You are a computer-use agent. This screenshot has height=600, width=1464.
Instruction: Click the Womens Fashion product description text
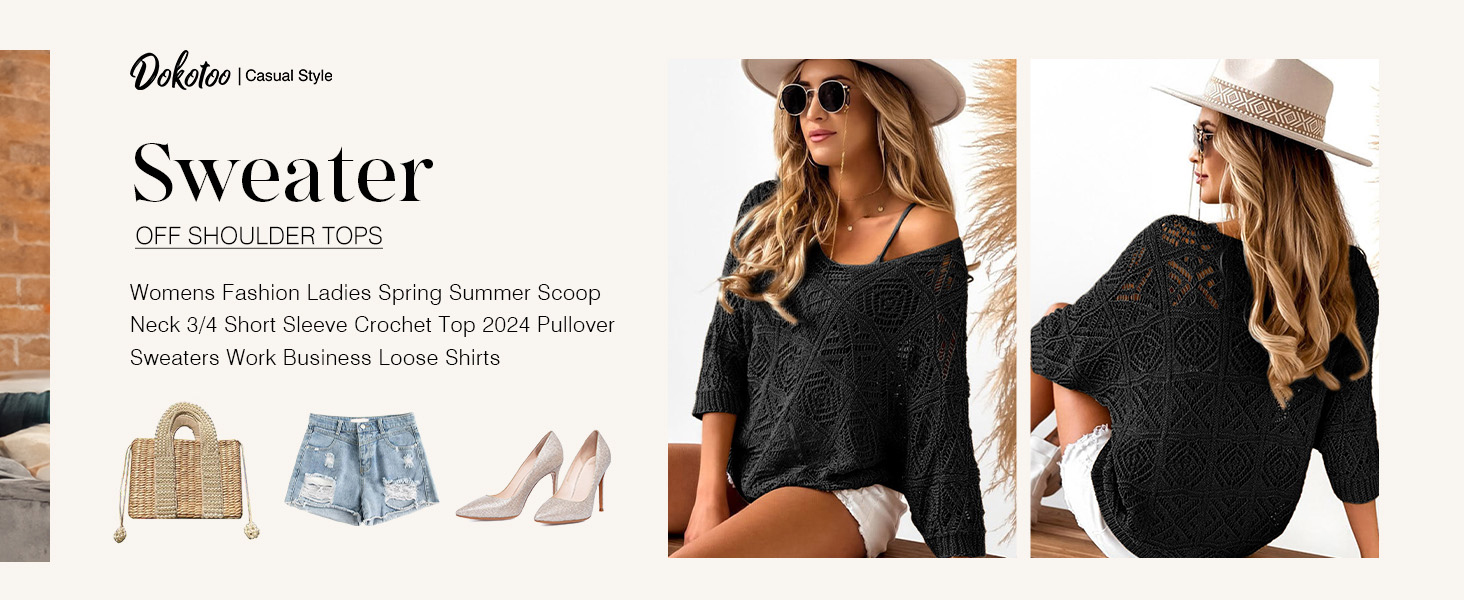pyautogui.click(x=372, y=325)
